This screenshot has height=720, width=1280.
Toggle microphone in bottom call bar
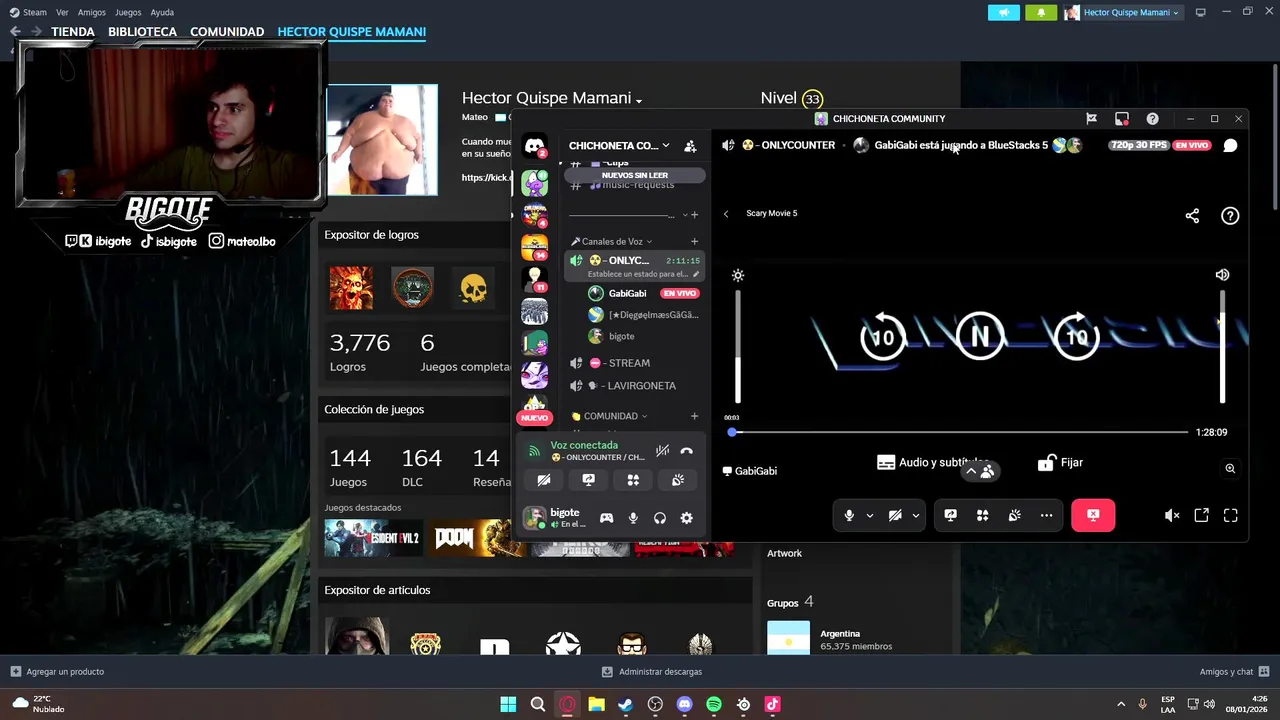849,515
